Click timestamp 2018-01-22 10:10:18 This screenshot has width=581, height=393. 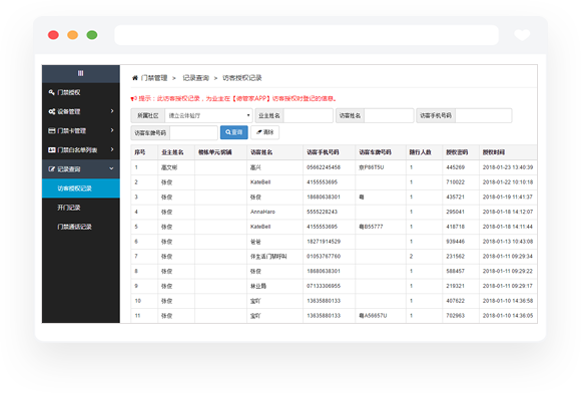(x=508, y=182)
